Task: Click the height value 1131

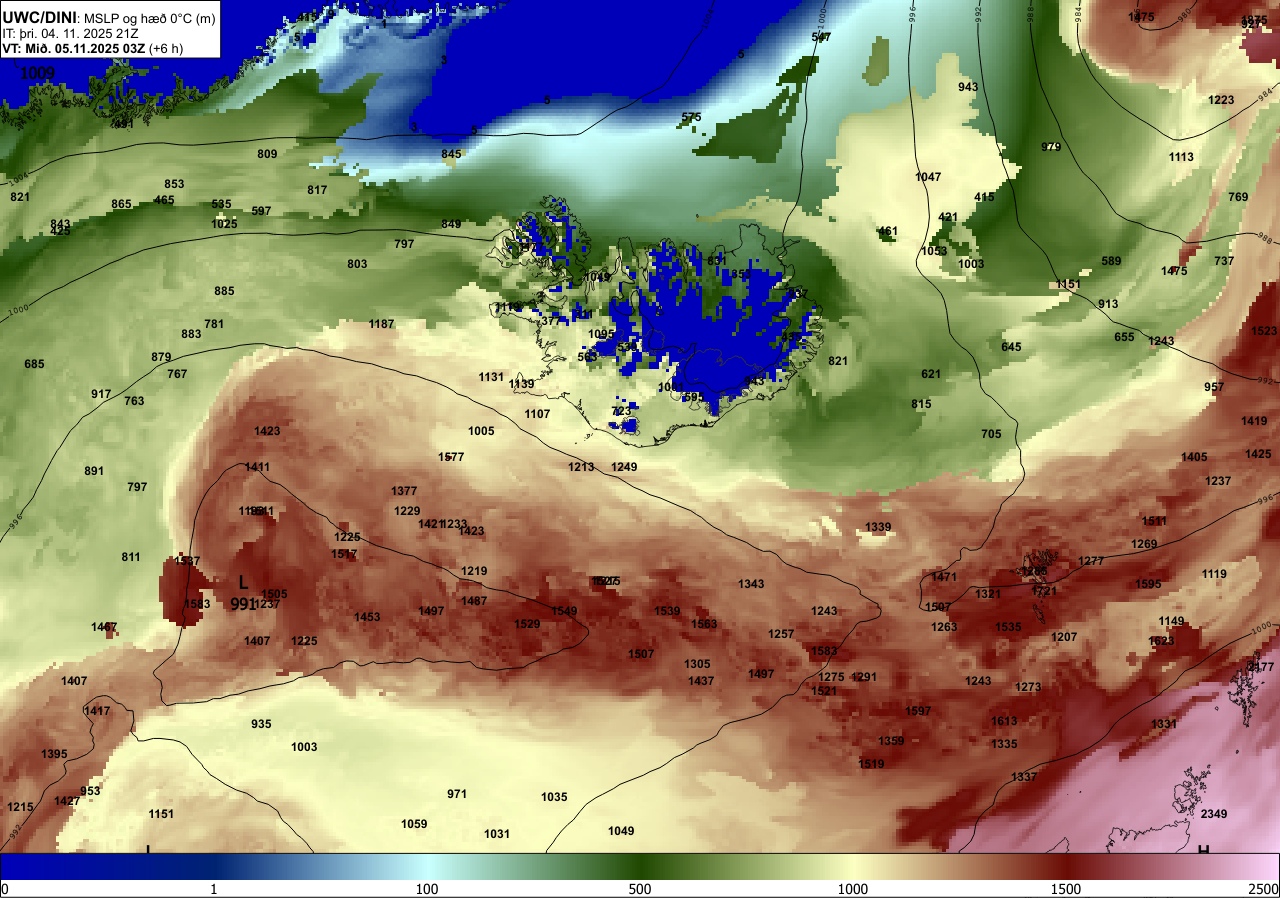Action: point(491,377)
